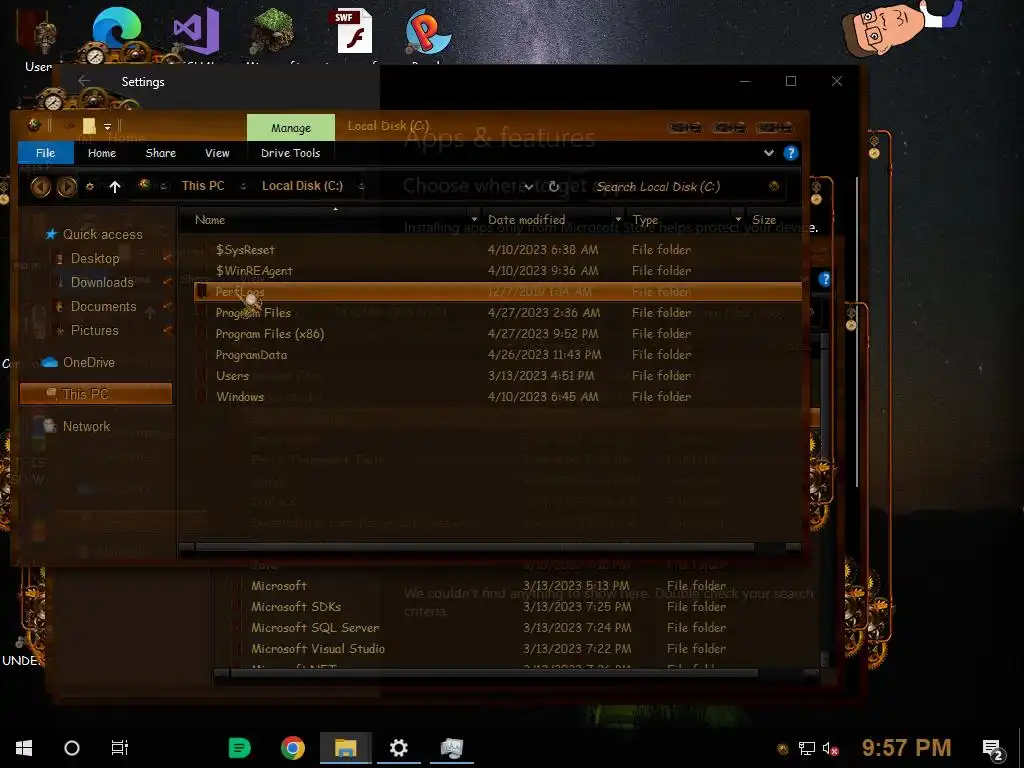Sort by the Name column header
1024x768 pixels.
coord(210,220)
